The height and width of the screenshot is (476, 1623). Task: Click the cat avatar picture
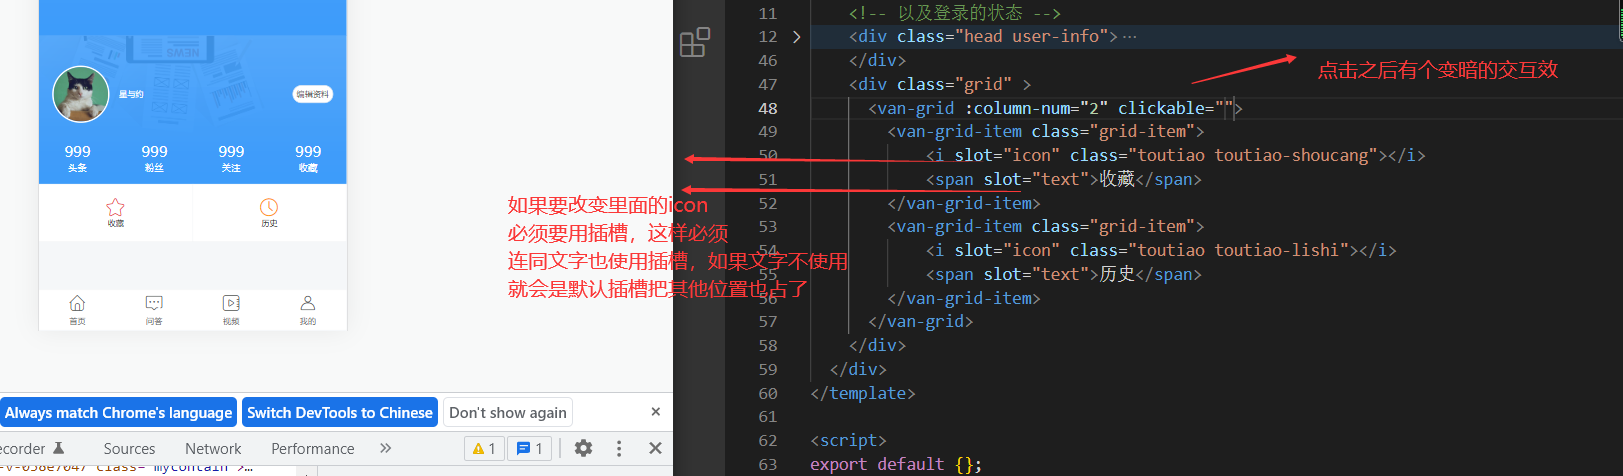tap(80, 94)
